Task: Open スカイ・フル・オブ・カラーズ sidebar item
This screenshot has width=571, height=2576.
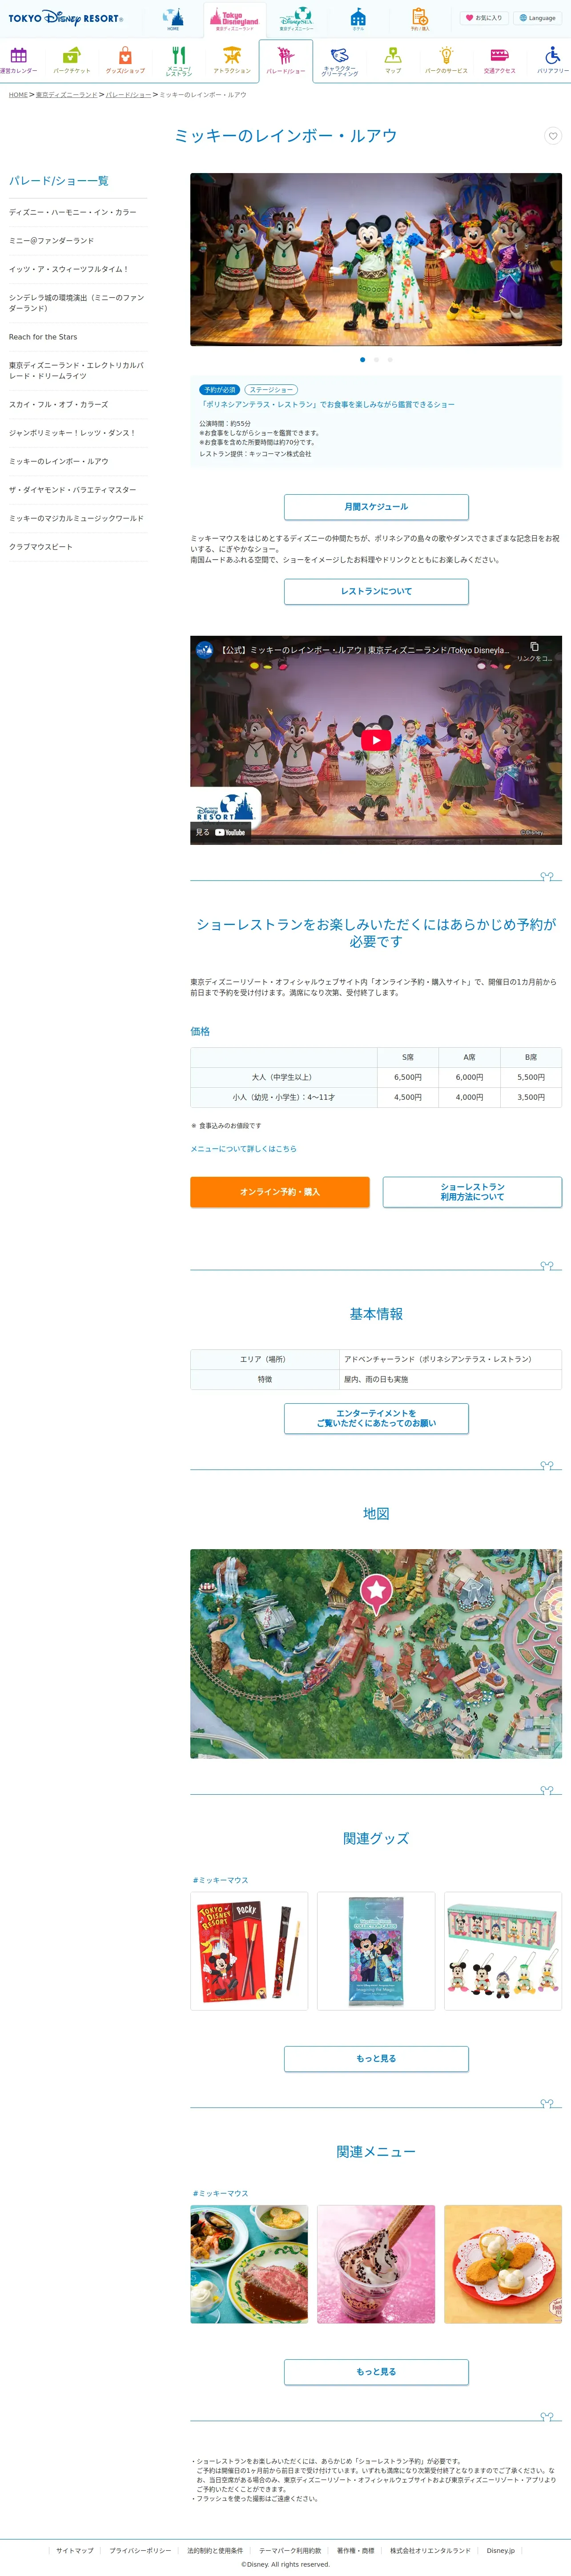Action: pos(78,405)
